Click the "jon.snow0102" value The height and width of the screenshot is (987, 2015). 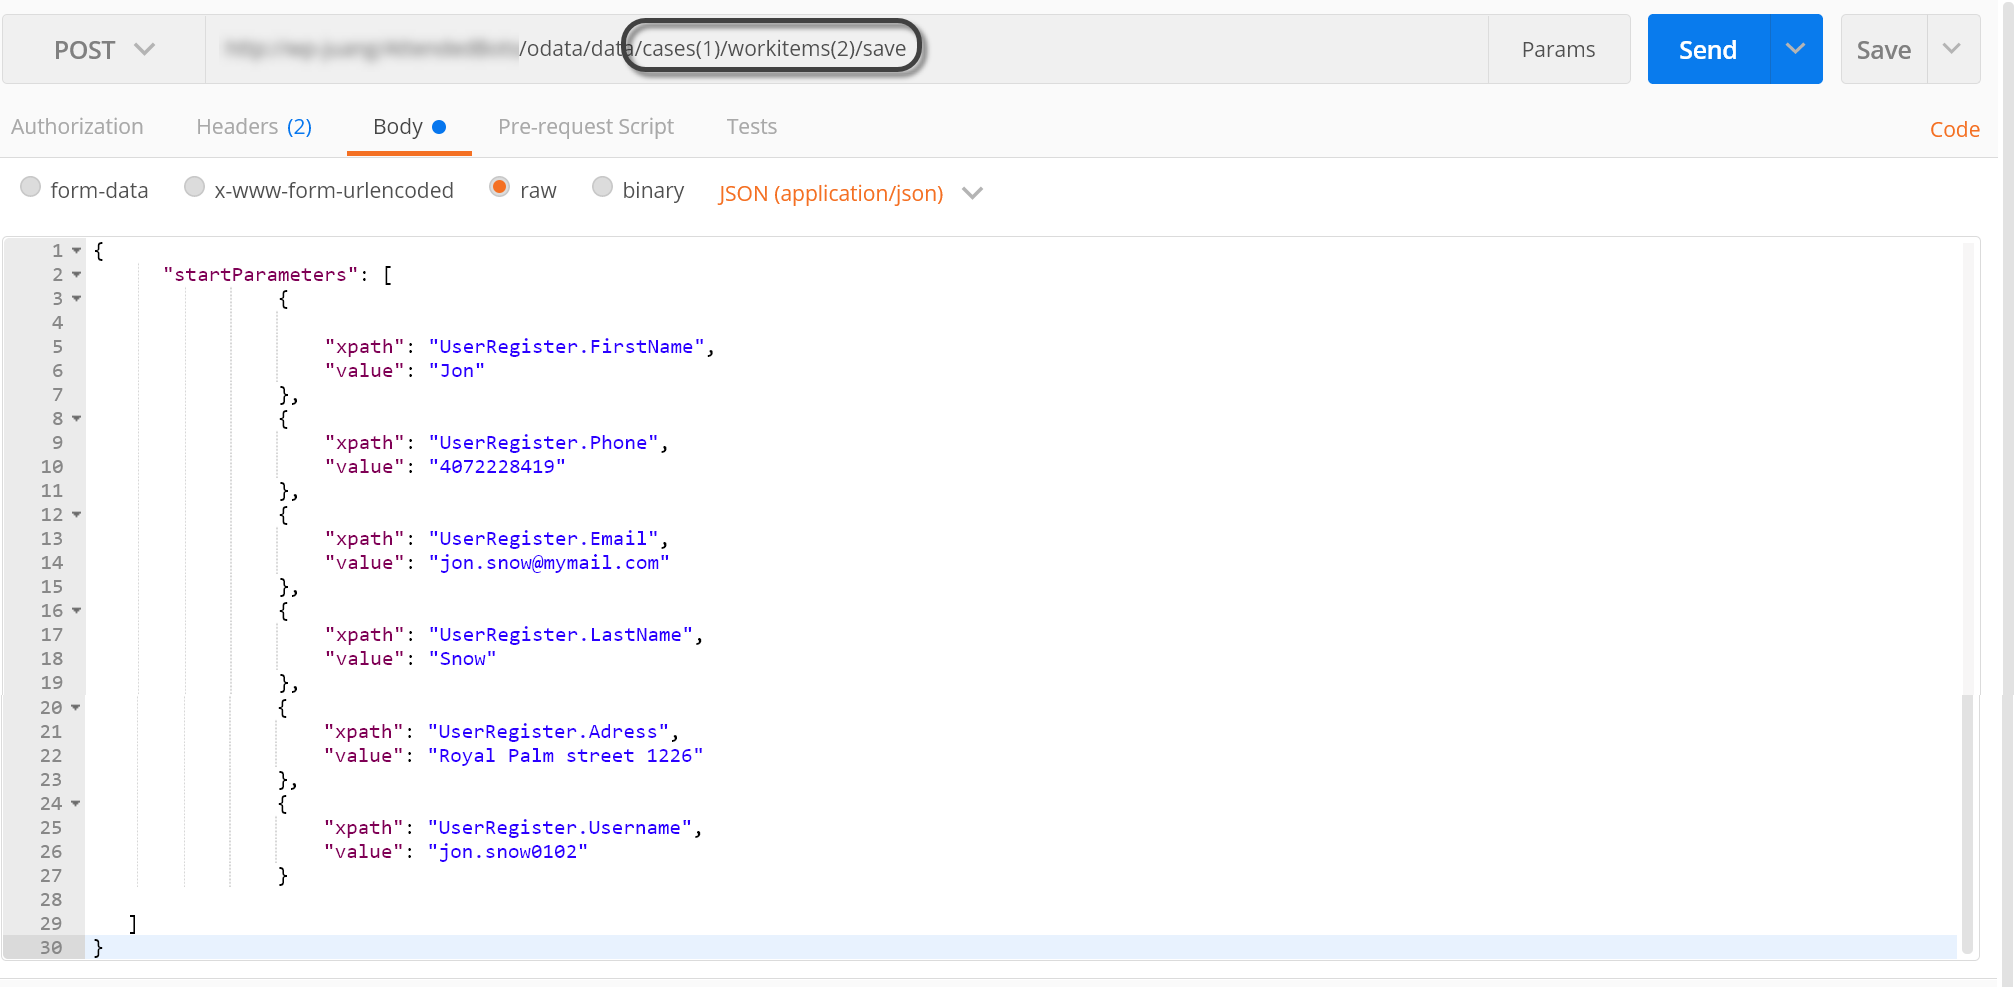[507, 852]
